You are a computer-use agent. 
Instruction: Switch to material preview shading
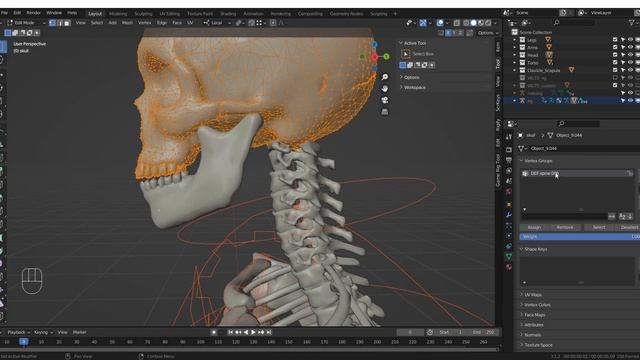click(x=481, y=23)
